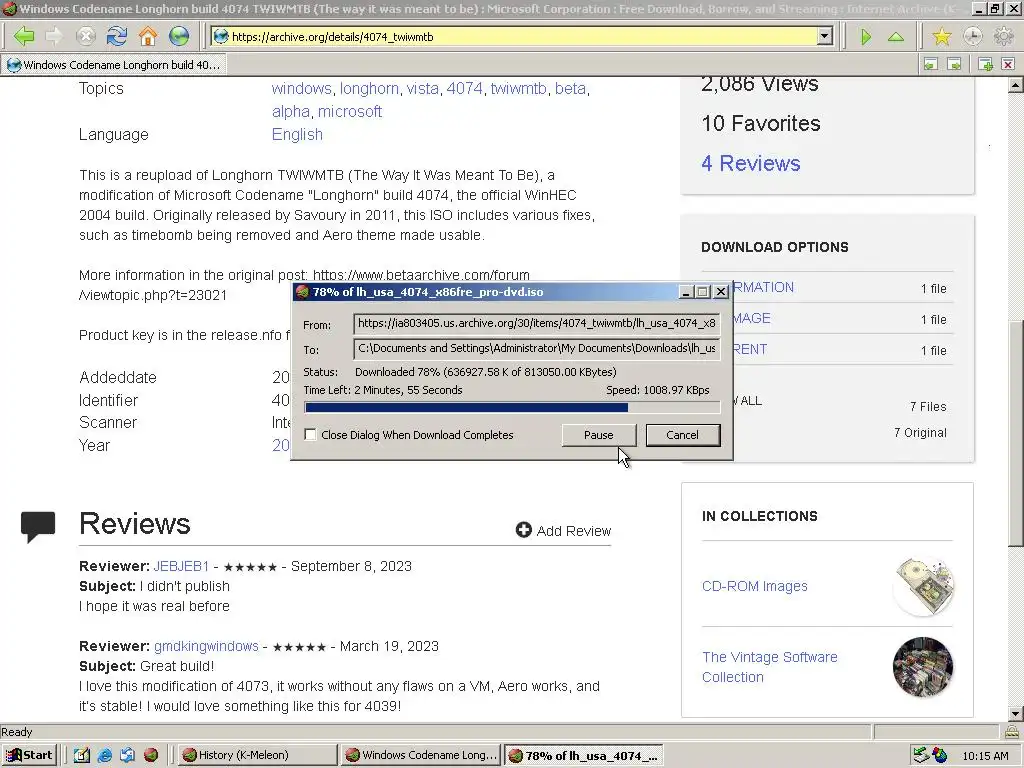
Task: Click the "Speed: 1008.97 KBps" text
Action: 658,390
